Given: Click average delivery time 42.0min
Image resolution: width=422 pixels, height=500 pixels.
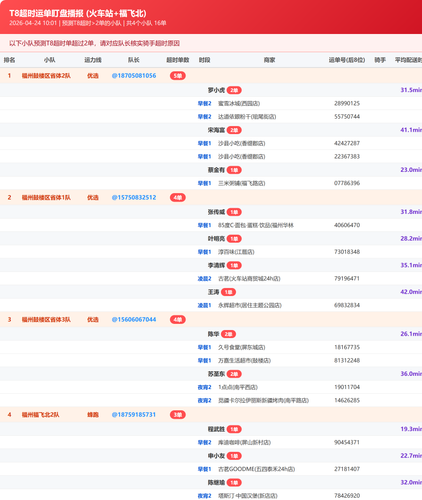Looking at the screenshot, I should tap(411, 292).
